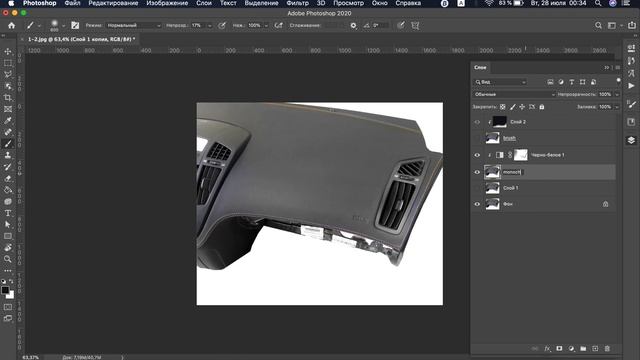Open the Справка menu

[x=408, y=3]
